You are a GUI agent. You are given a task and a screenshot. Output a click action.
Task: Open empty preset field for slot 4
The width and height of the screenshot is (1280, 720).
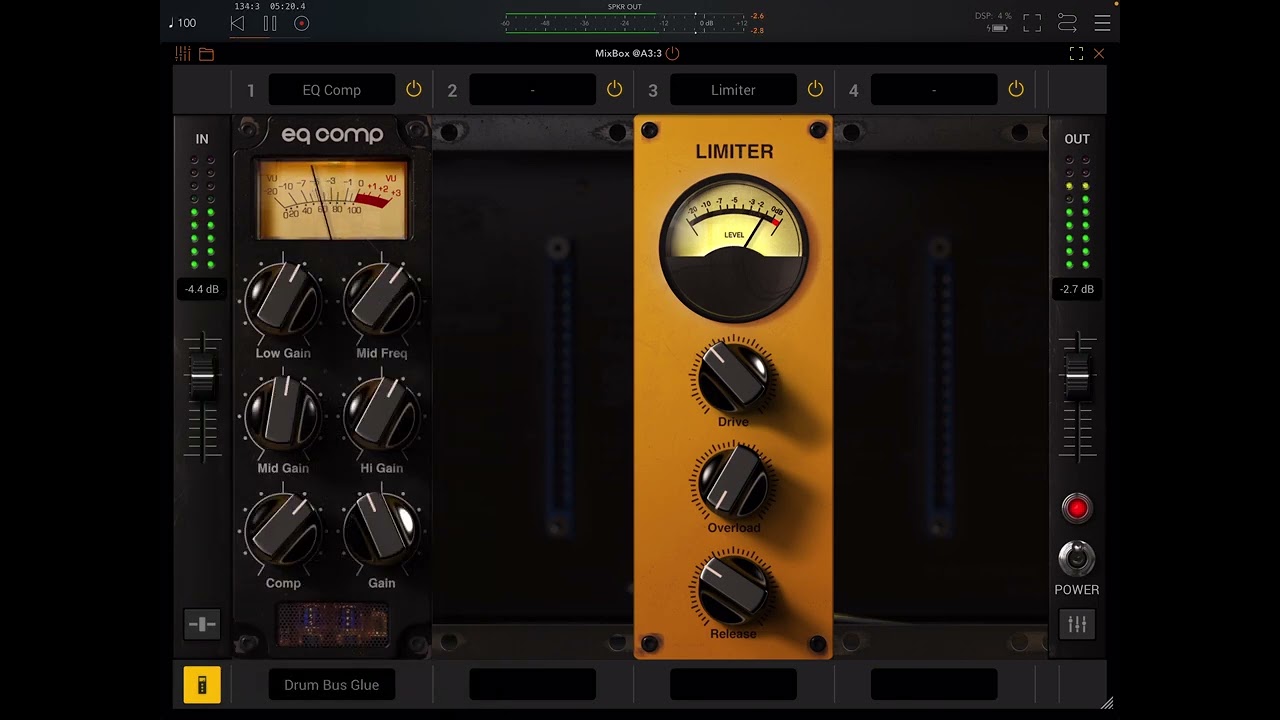(934, 685)
